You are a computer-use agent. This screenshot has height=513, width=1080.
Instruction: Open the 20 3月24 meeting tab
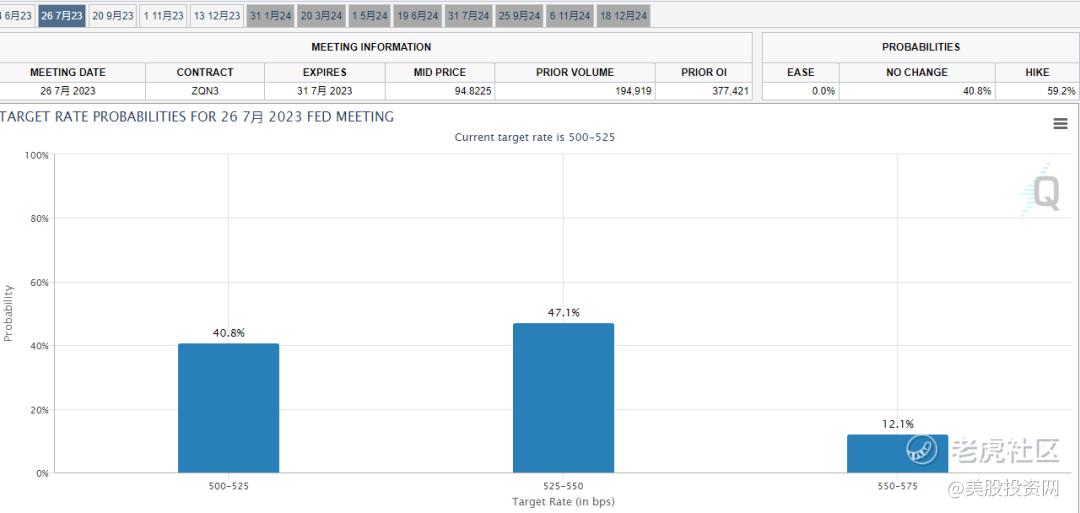click(322, 16)
